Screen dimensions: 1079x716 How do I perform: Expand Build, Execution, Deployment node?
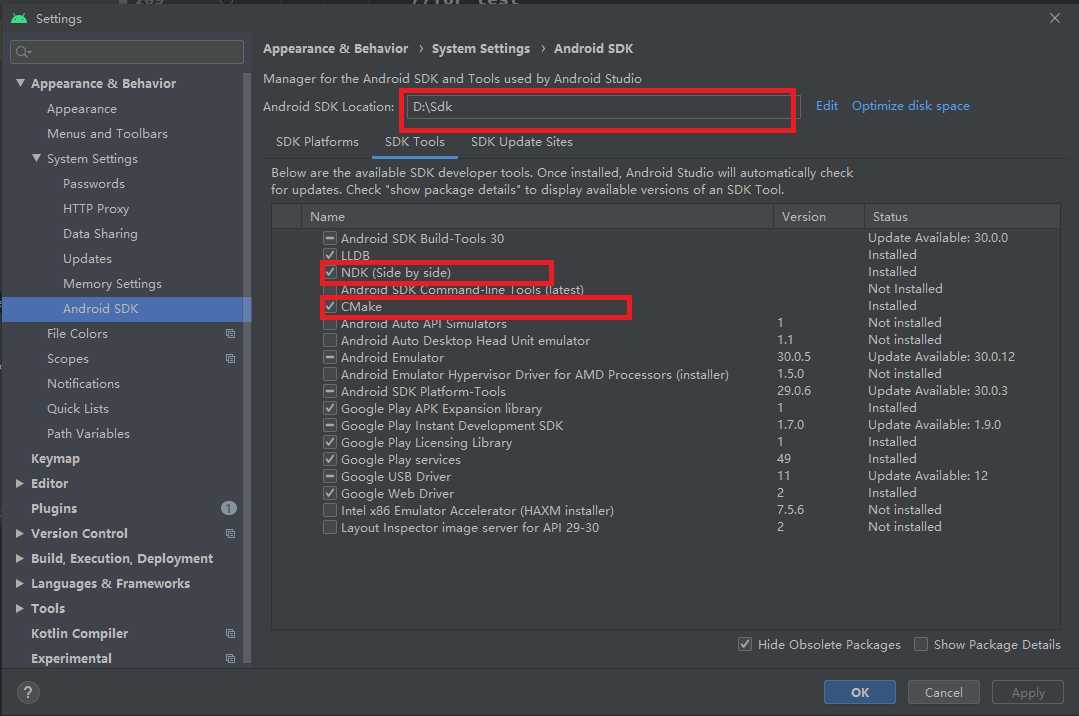point(20,558)
